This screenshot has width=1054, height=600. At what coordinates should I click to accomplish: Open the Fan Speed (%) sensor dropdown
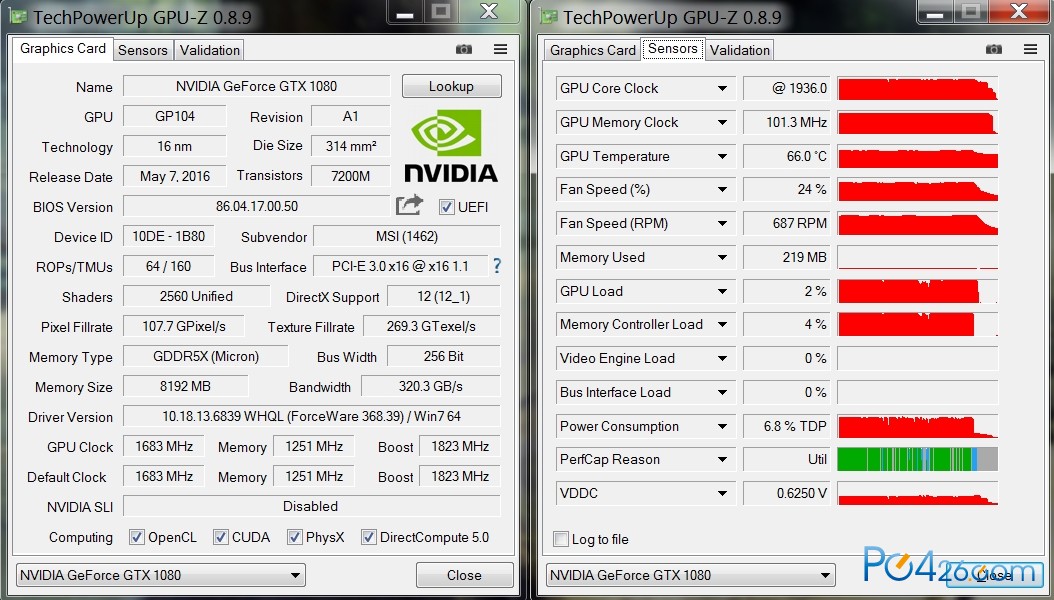722,189
